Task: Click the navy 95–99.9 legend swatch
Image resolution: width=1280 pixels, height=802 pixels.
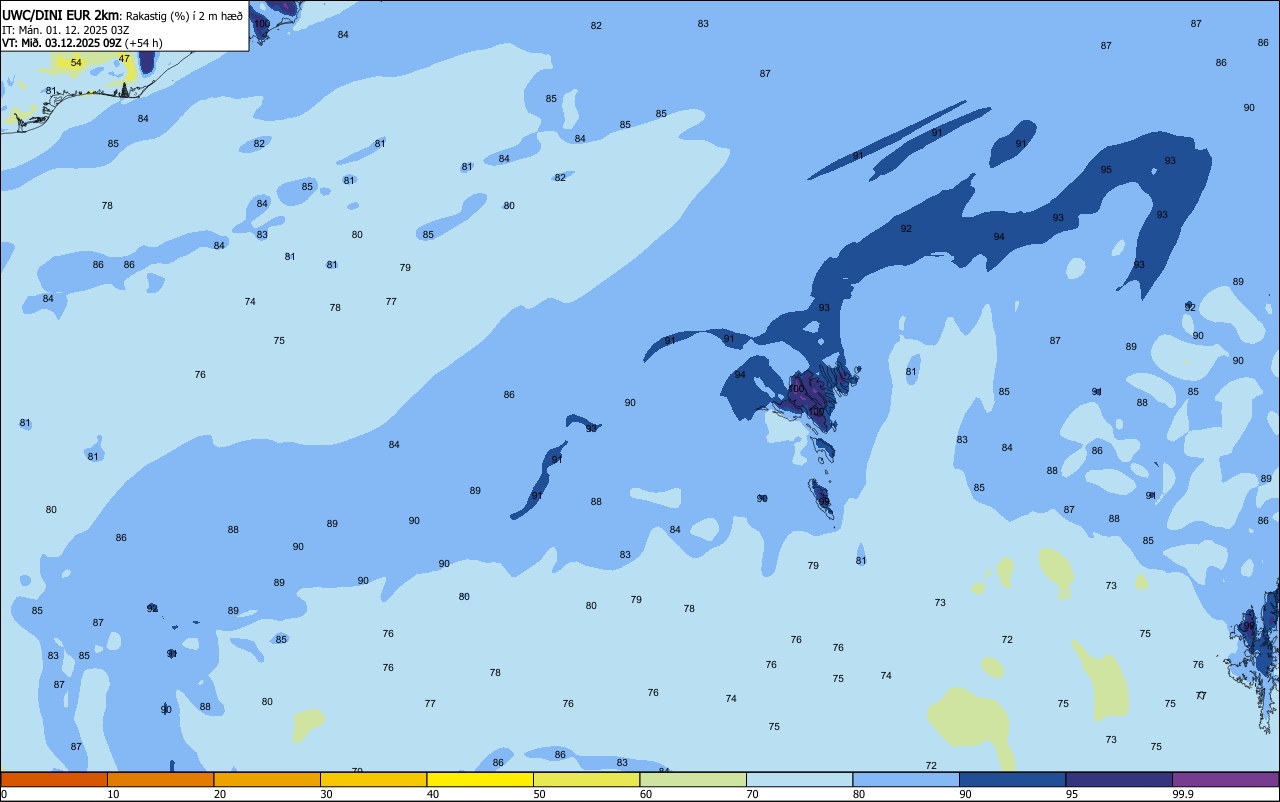Action: (x=1119, y=779)
